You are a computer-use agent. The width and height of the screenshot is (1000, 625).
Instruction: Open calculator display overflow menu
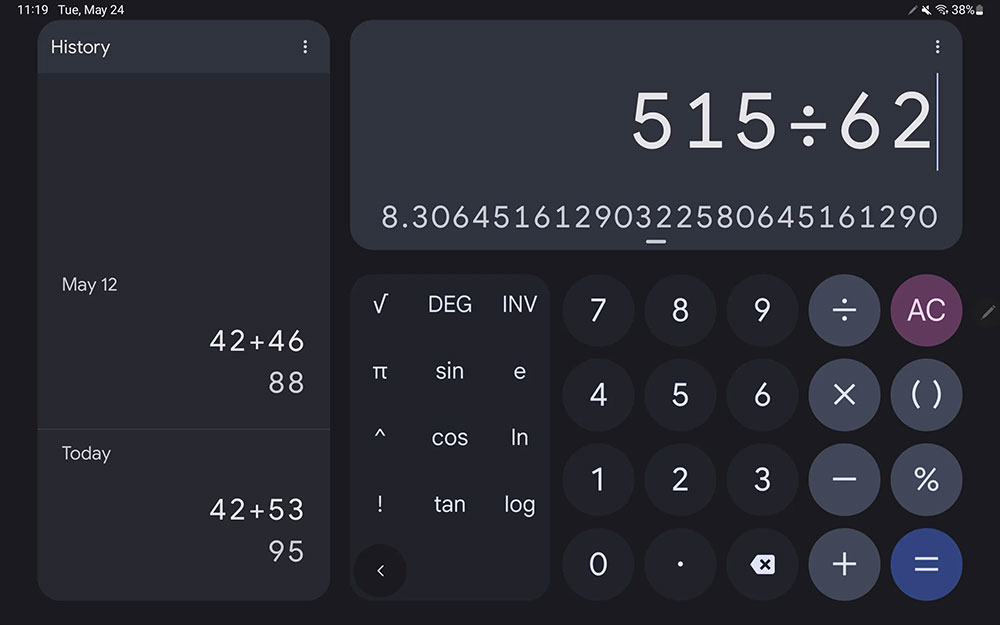(937, 47)
